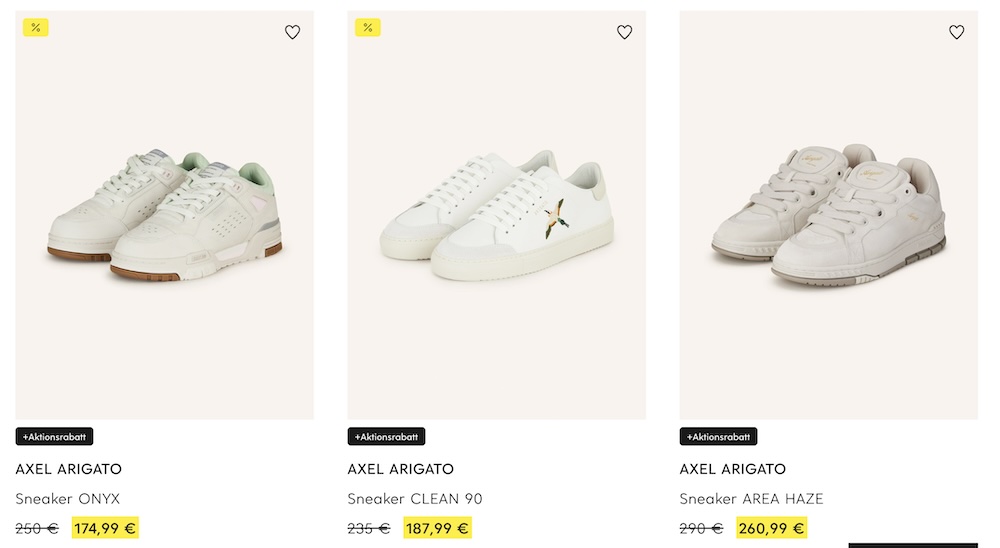Screen dimensions: 1000x548
Task: Click the 260,99 € sale price
Action: click(771, 528)
